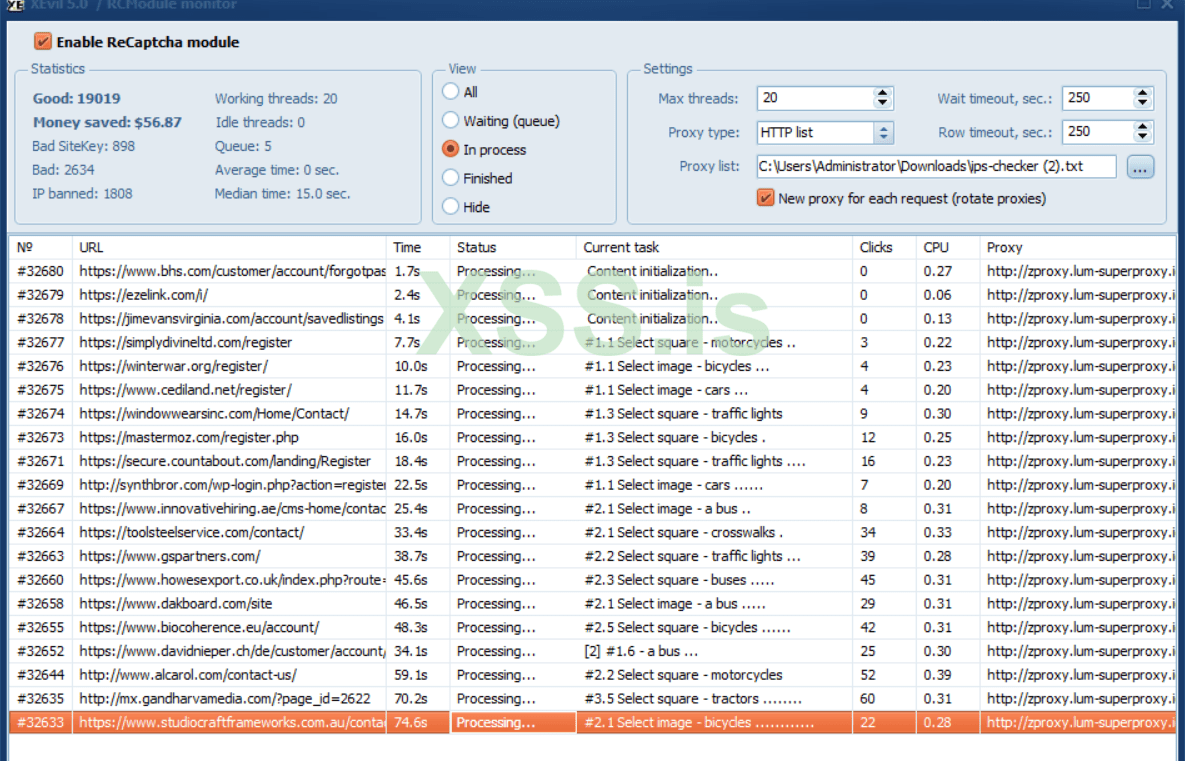Select the All view radio button
Image resolution: width=1185 pixels, height=761 pixels.
point(451,92)
